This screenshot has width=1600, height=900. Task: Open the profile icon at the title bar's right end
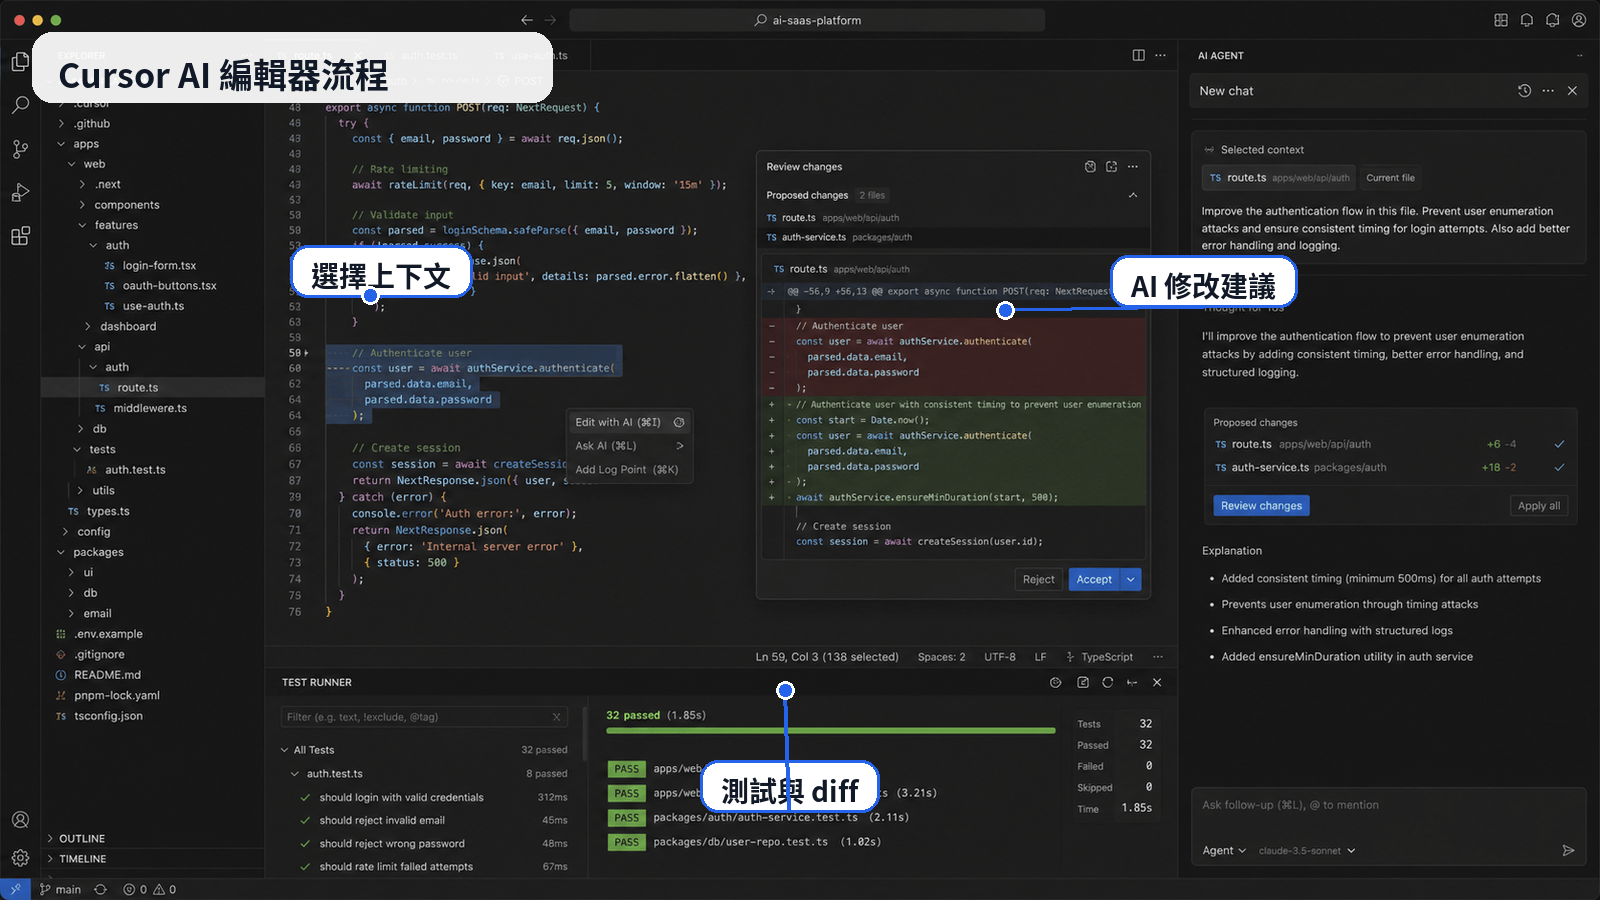click(x=1579, y=20)
